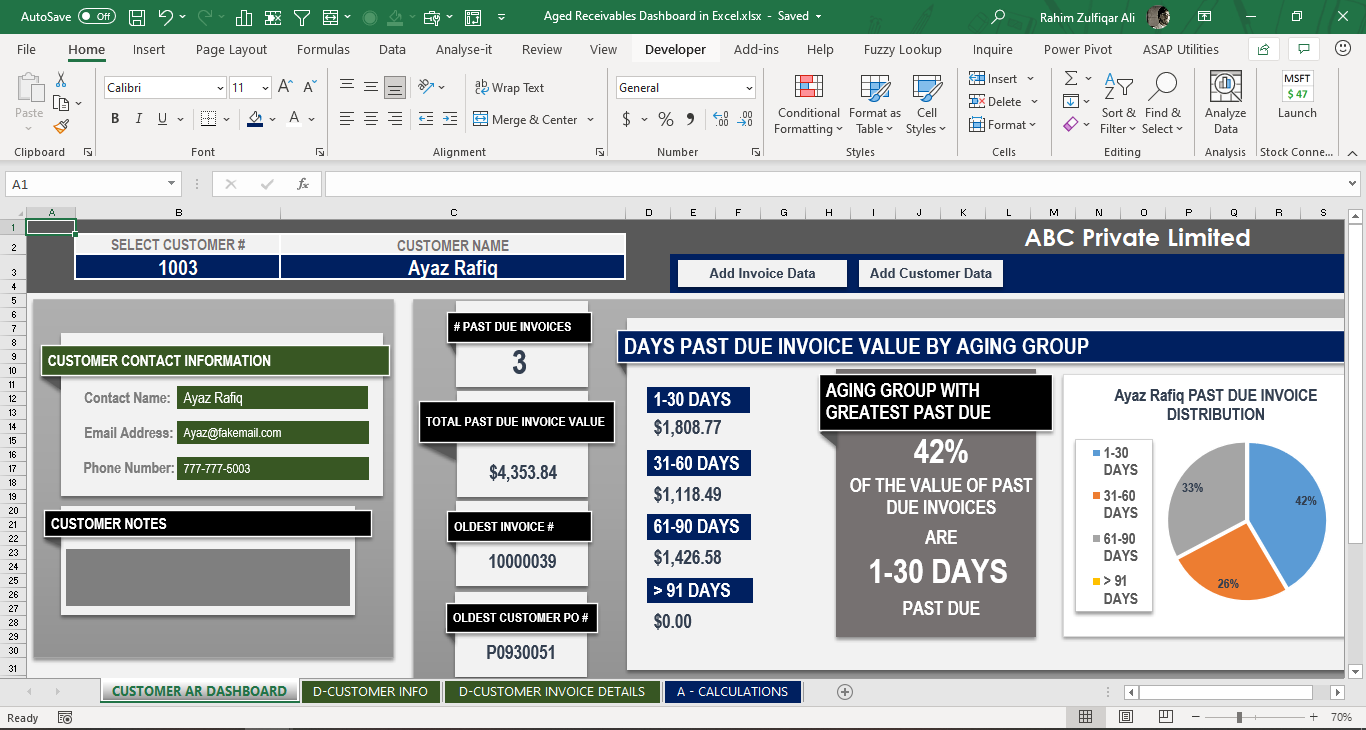1366x730 pixels.
Task: Increase decimal places
Action: [x=721, y=119]
